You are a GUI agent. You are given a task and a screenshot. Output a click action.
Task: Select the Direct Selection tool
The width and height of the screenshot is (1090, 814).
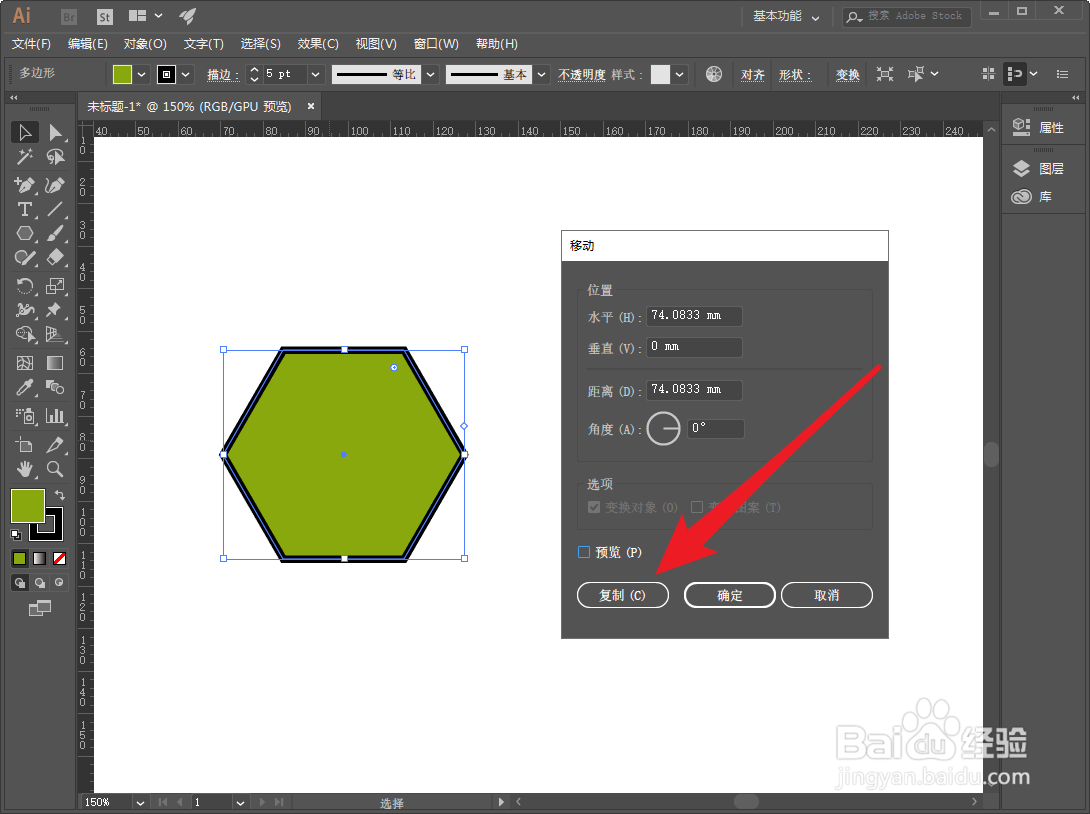(x=55, y=132)
